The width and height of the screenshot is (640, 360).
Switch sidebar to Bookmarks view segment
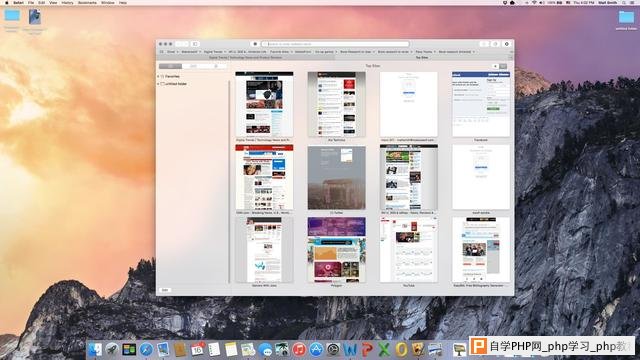(x=170, y=66)
